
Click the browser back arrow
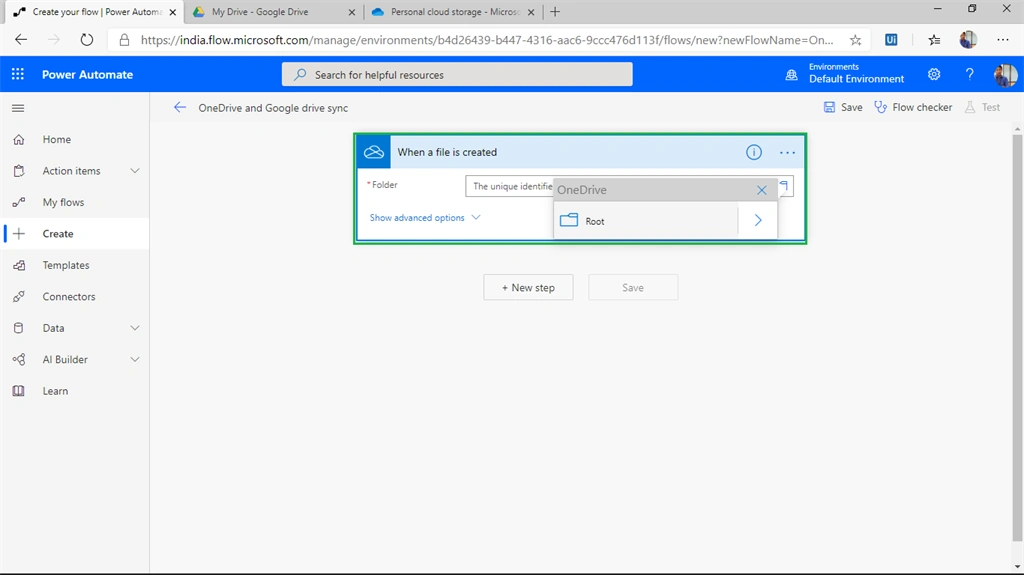point(21,40)
